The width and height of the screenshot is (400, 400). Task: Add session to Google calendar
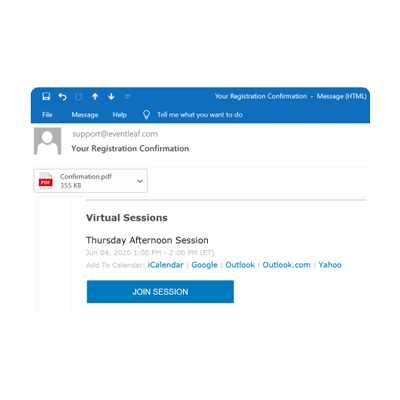coord(204,265)
